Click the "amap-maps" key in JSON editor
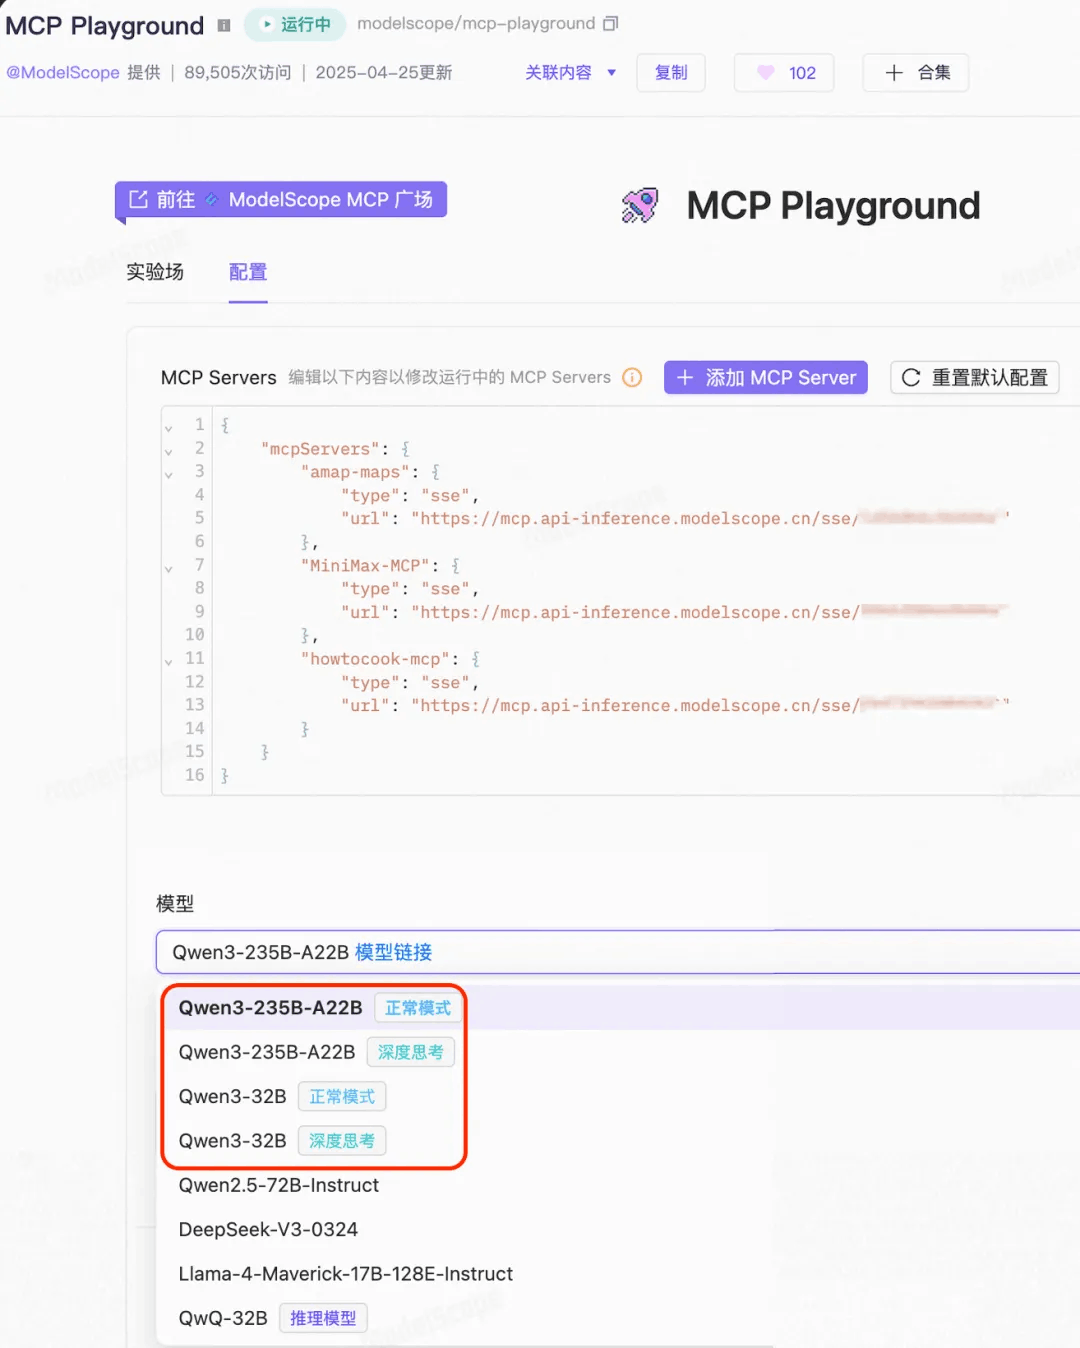The image size is (1080, 1348). click(x=355, y=472)
